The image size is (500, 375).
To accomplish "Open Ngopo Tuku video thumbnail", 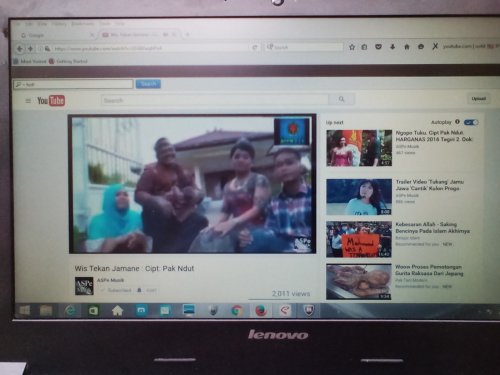I will coord(359,148).
